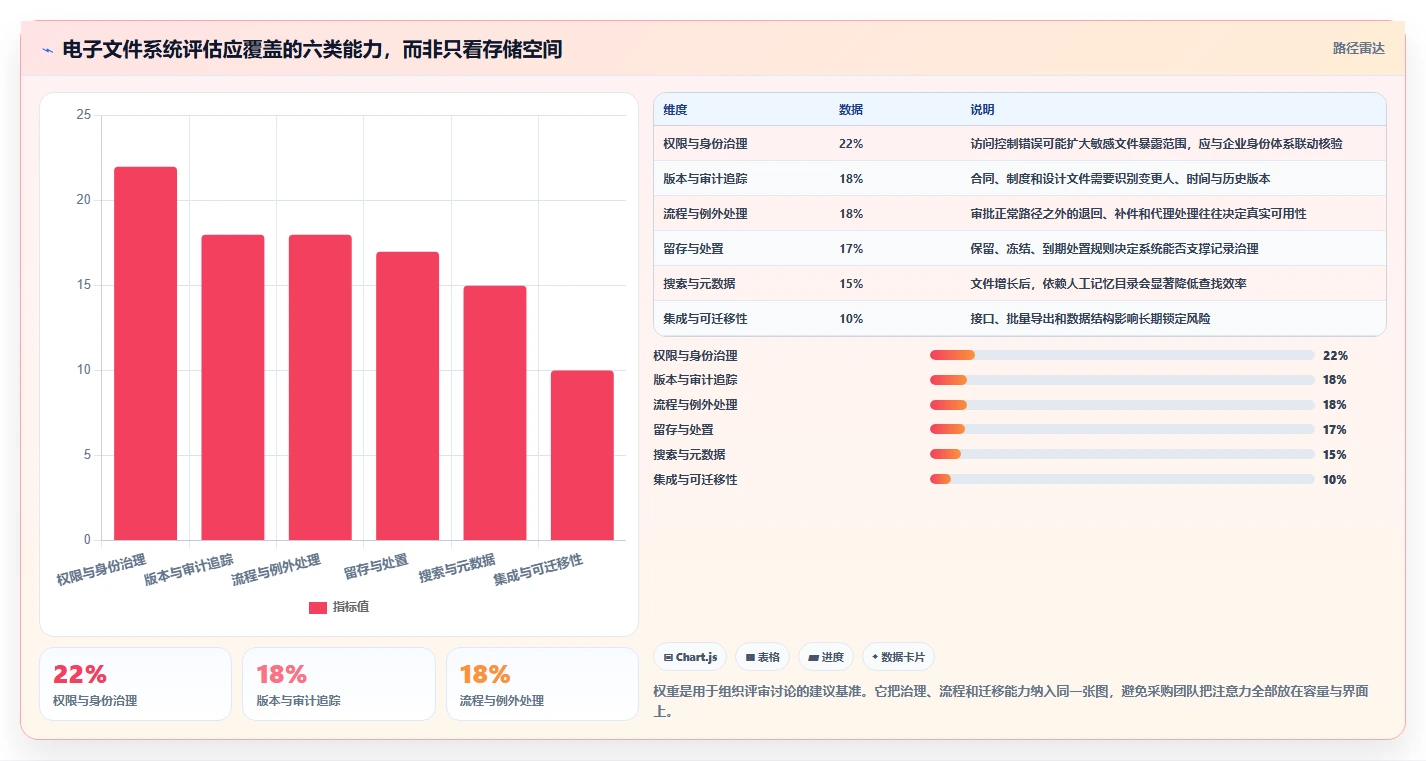This screenshot has height=761, width=1426.
Task: Click the dashboard title about 电子文件系统评估
Action: click(312, 49)
